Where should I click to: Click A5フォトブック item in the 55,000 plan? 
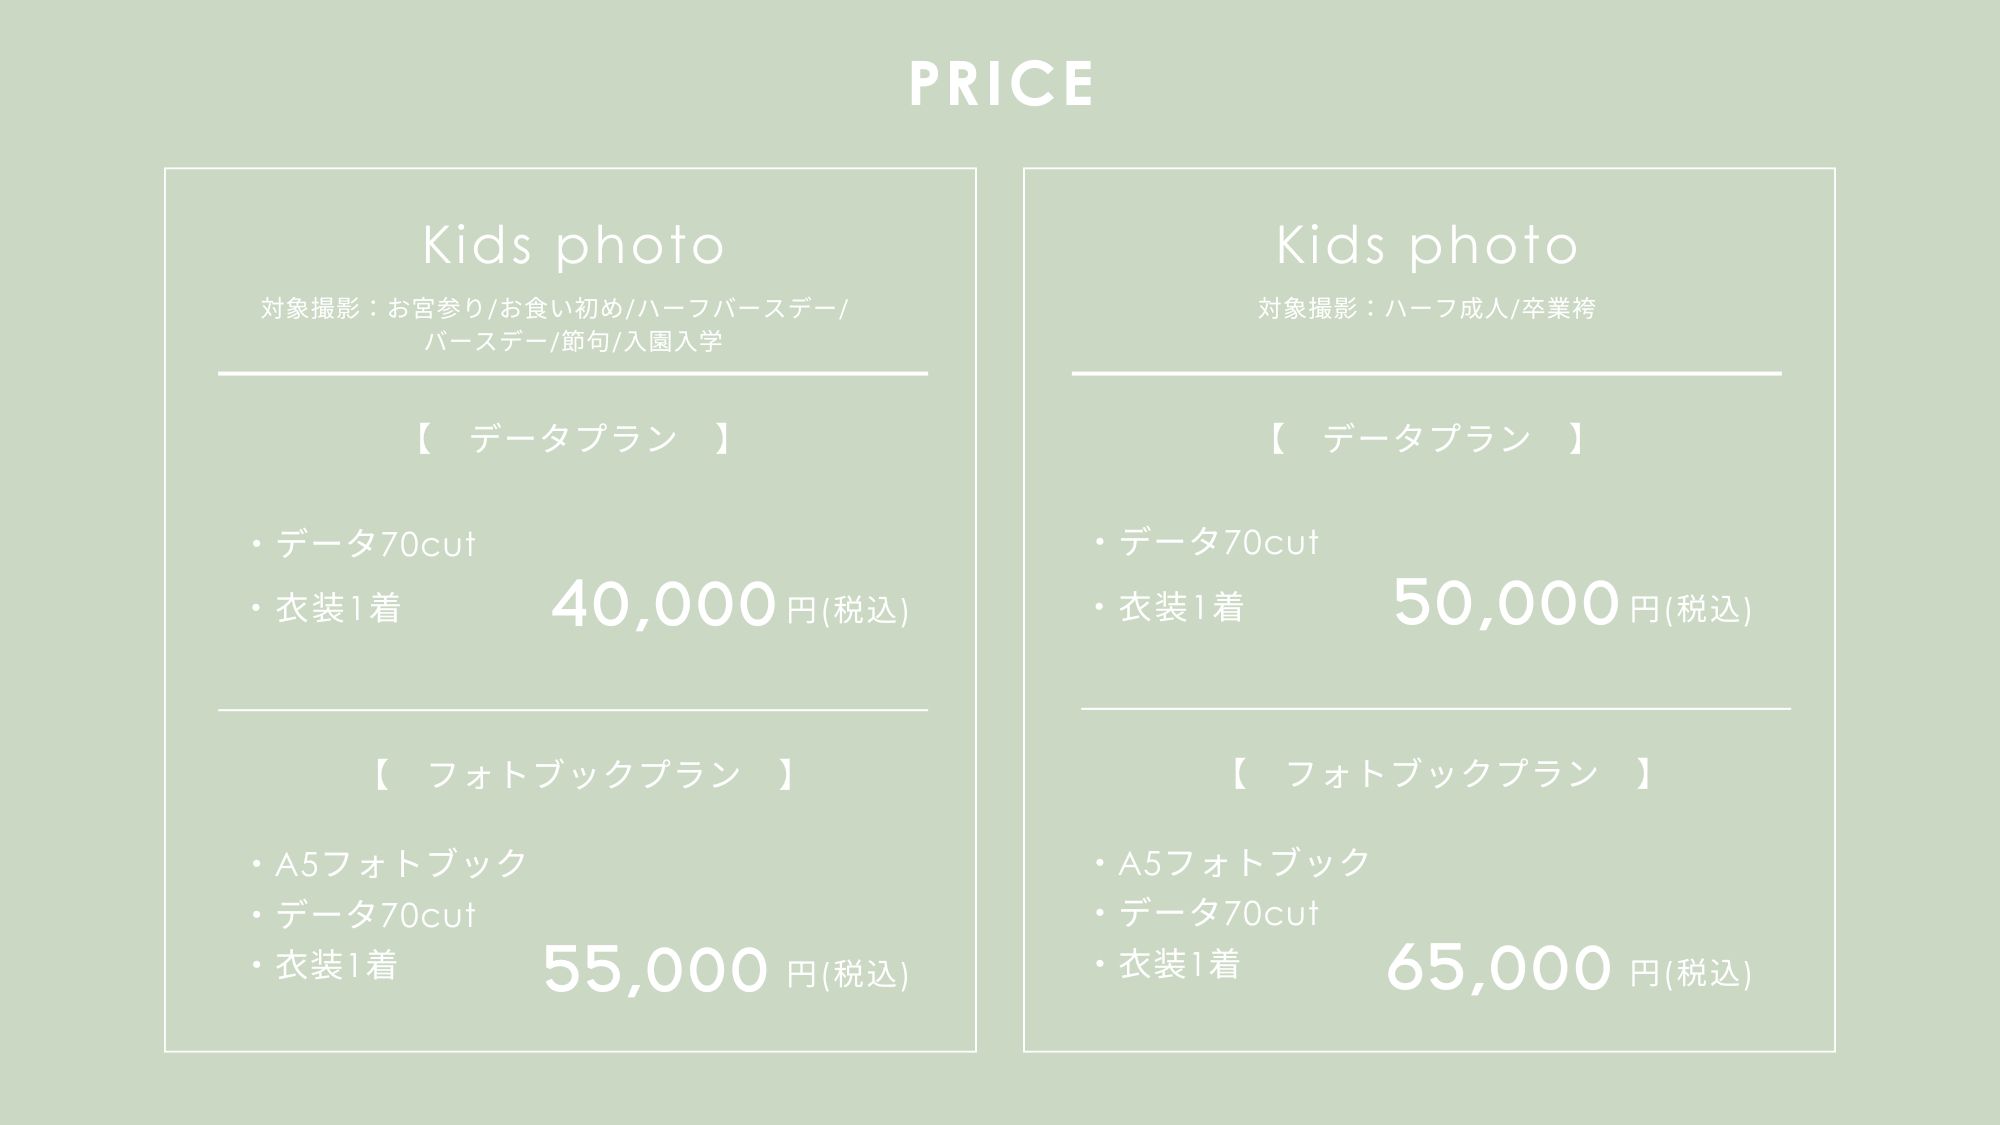[x=400, y=863]
